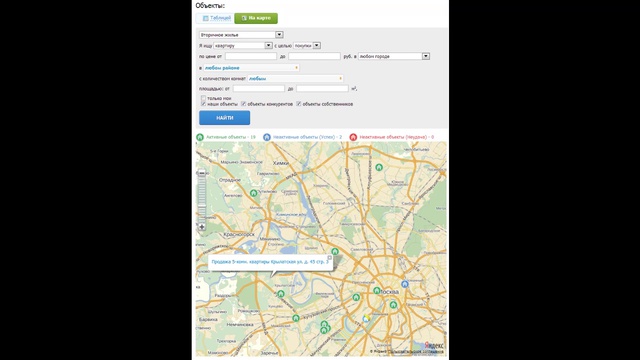The width and height of the screenshot is (640, 360).
Task: Click the green marker southeast of the Москва label
Action: 393,304
